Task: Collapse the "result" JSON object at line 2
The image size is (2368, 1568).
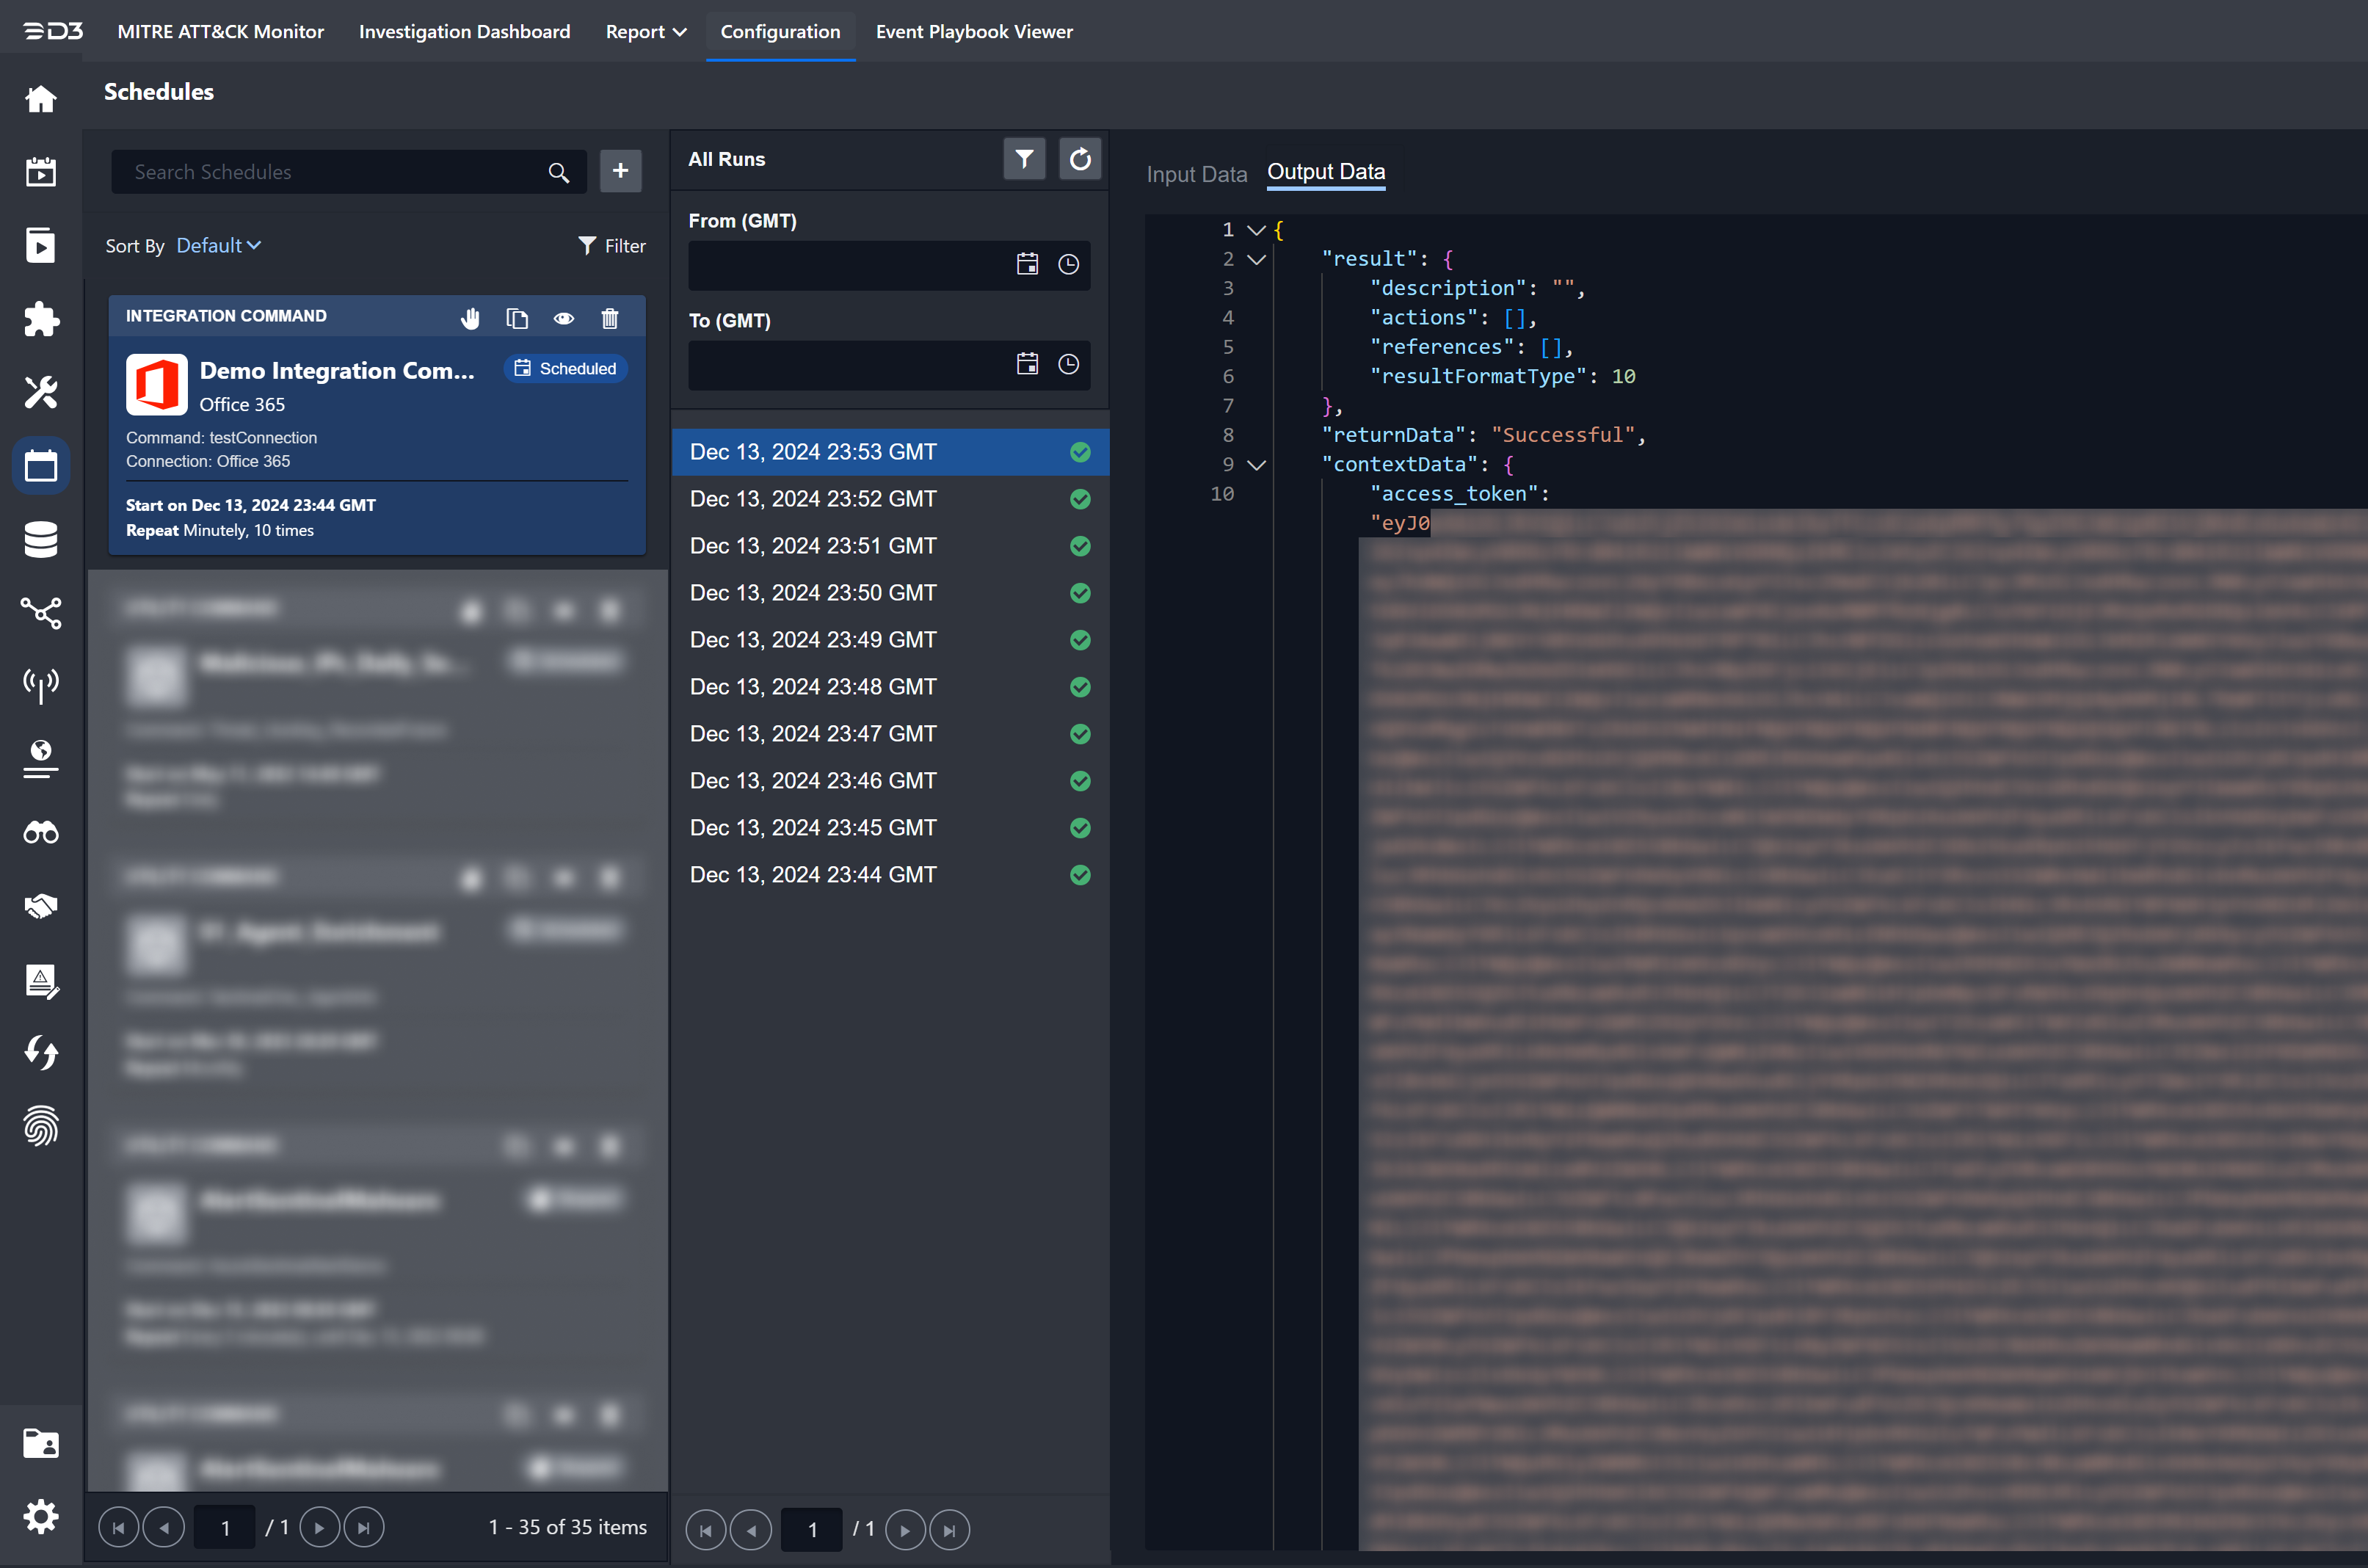Action: click(x=1257, y=259)
